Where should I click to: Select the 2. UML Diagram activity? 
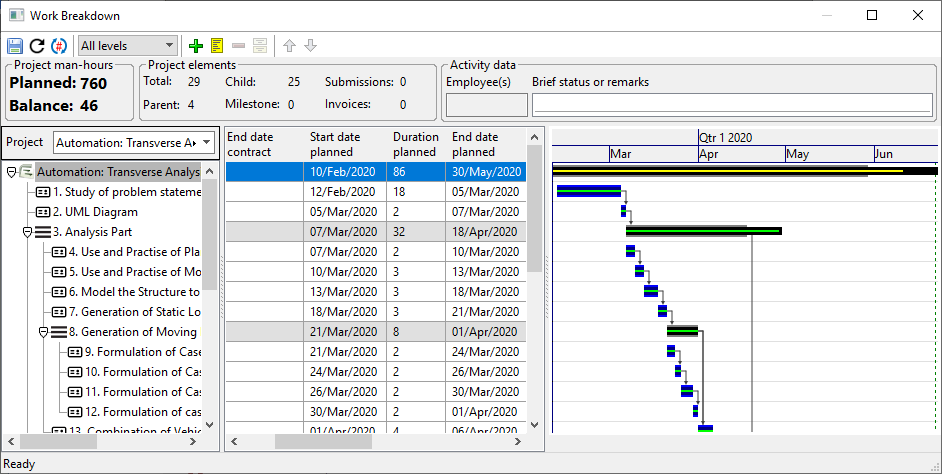(x=95, y=212)
